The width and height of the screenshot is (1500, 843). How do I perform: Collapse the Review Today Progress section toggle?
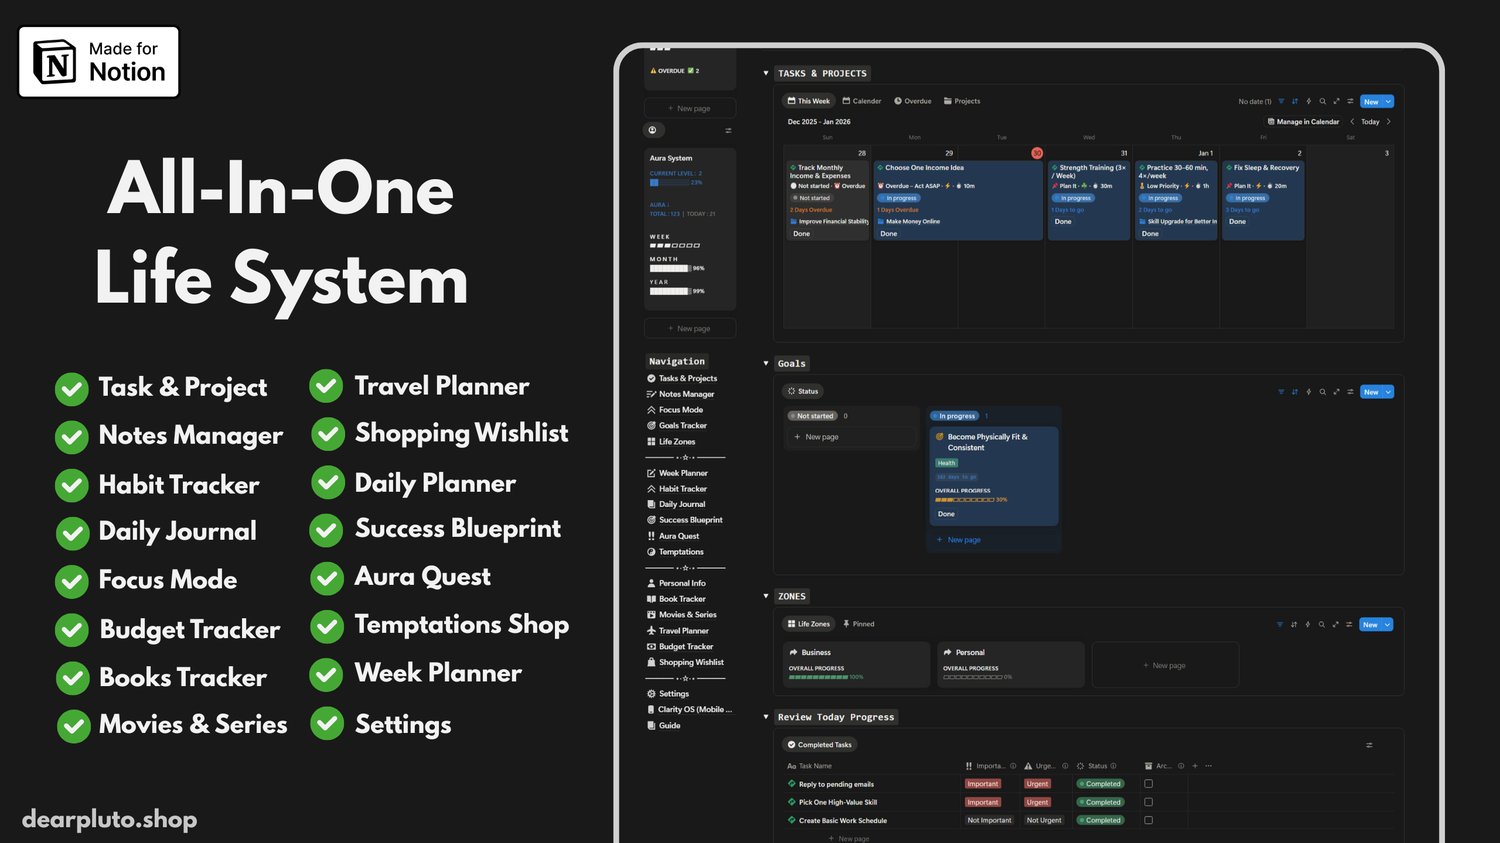point(766,717)
